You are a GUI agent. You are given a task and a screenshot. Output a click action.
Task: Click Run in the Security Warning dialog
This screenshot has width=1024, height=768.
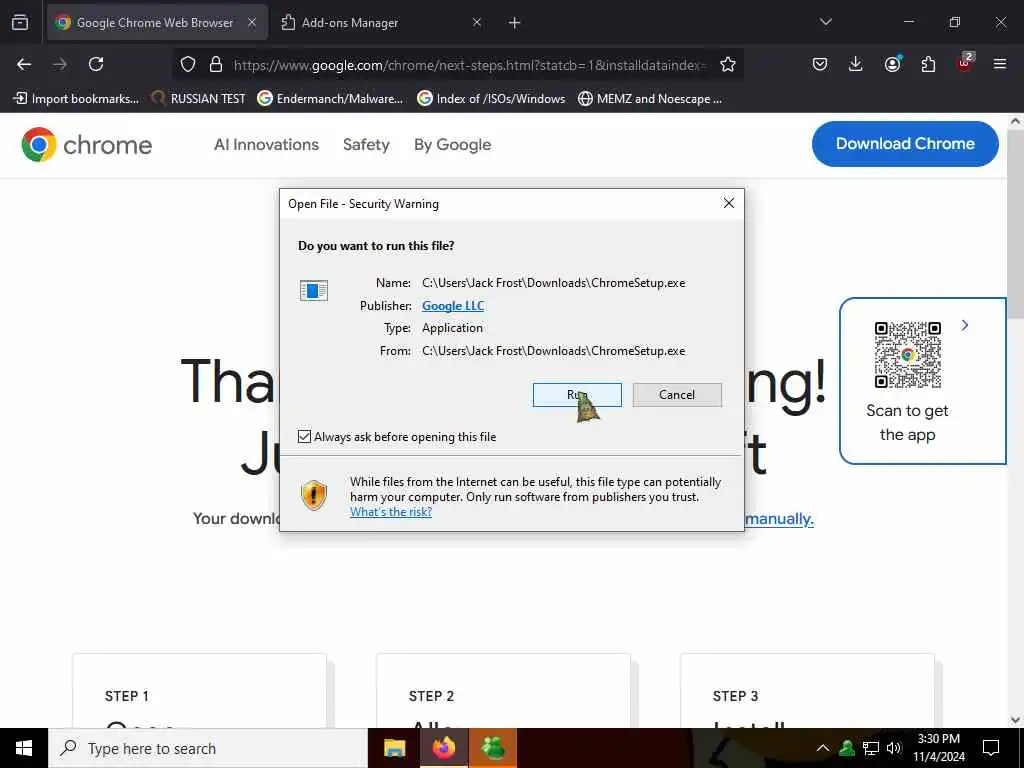coord(577,394)
